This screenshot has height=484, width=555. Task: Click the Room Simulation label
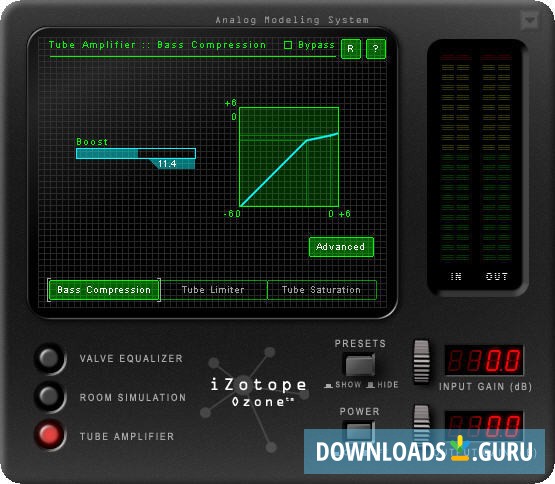(x=133, y=397)
